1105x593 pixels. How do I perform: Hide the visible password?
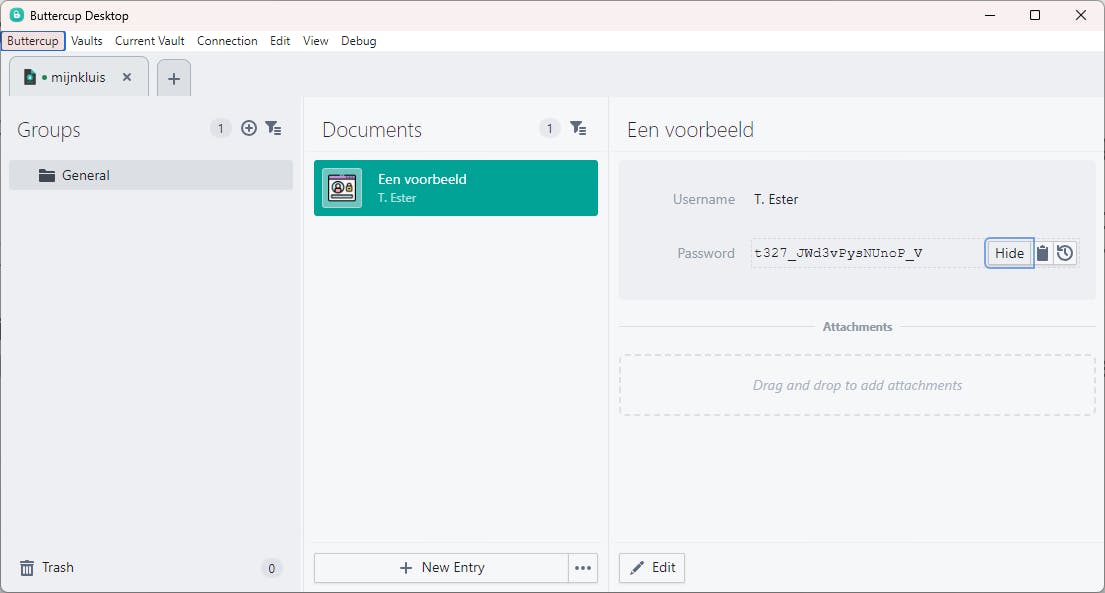(x=1009, y=253)
